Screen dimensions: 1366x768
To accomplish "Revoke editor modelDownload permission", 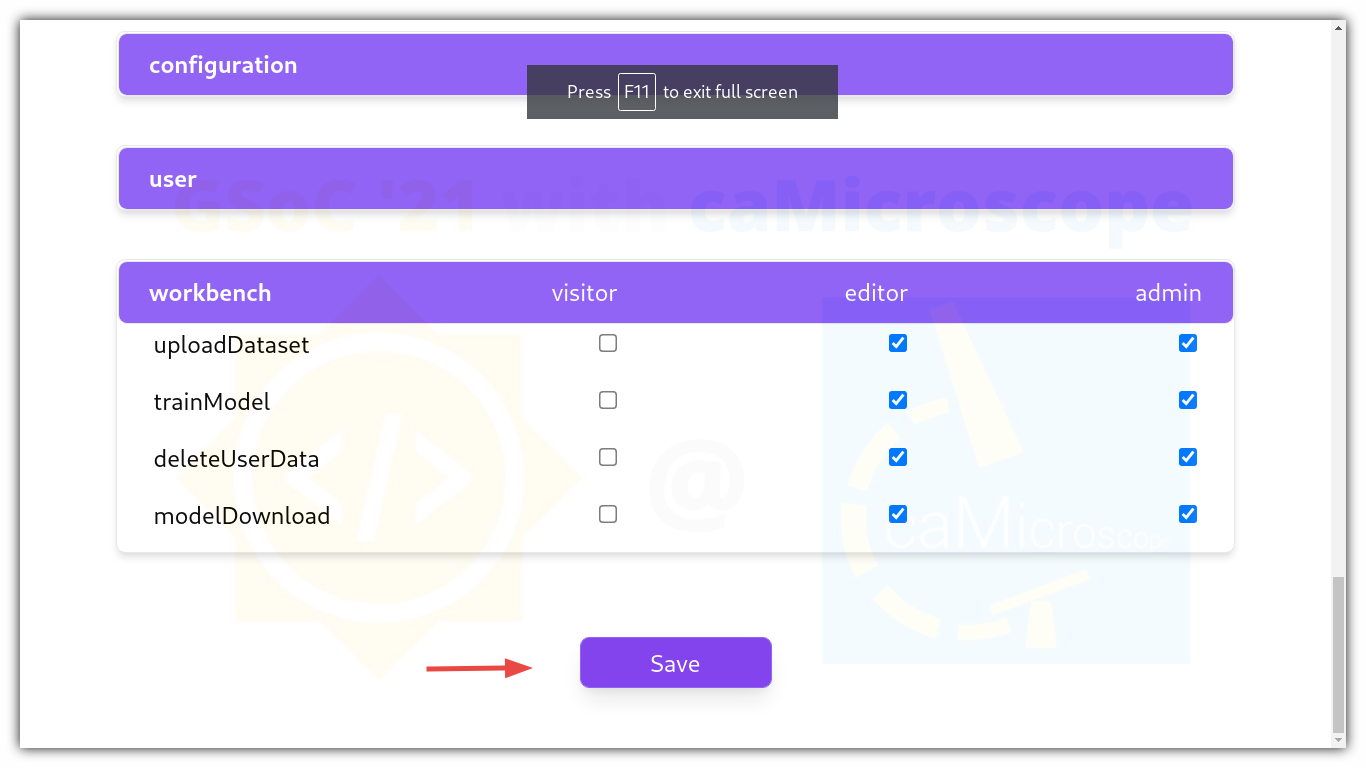I will (898, 514).
